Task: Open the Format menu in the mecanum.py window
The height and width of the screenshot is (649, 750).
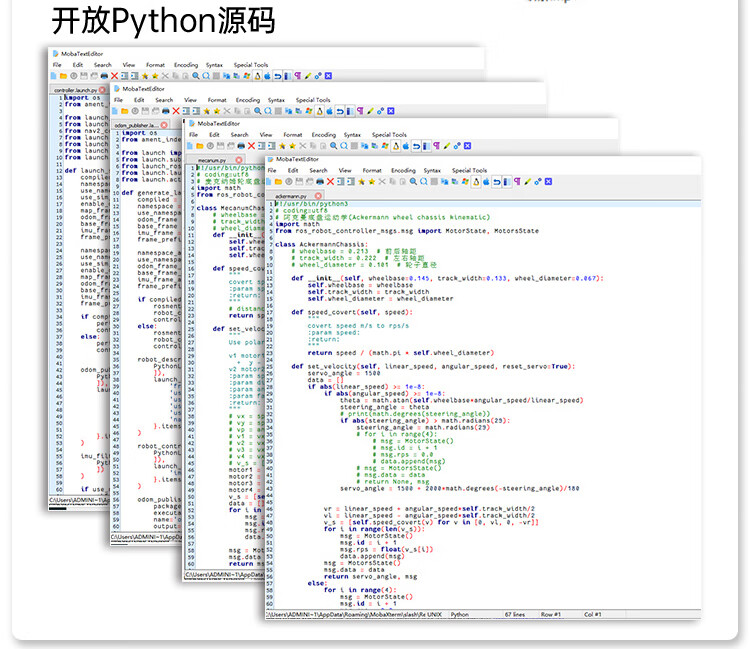Action: click(292, 135)
